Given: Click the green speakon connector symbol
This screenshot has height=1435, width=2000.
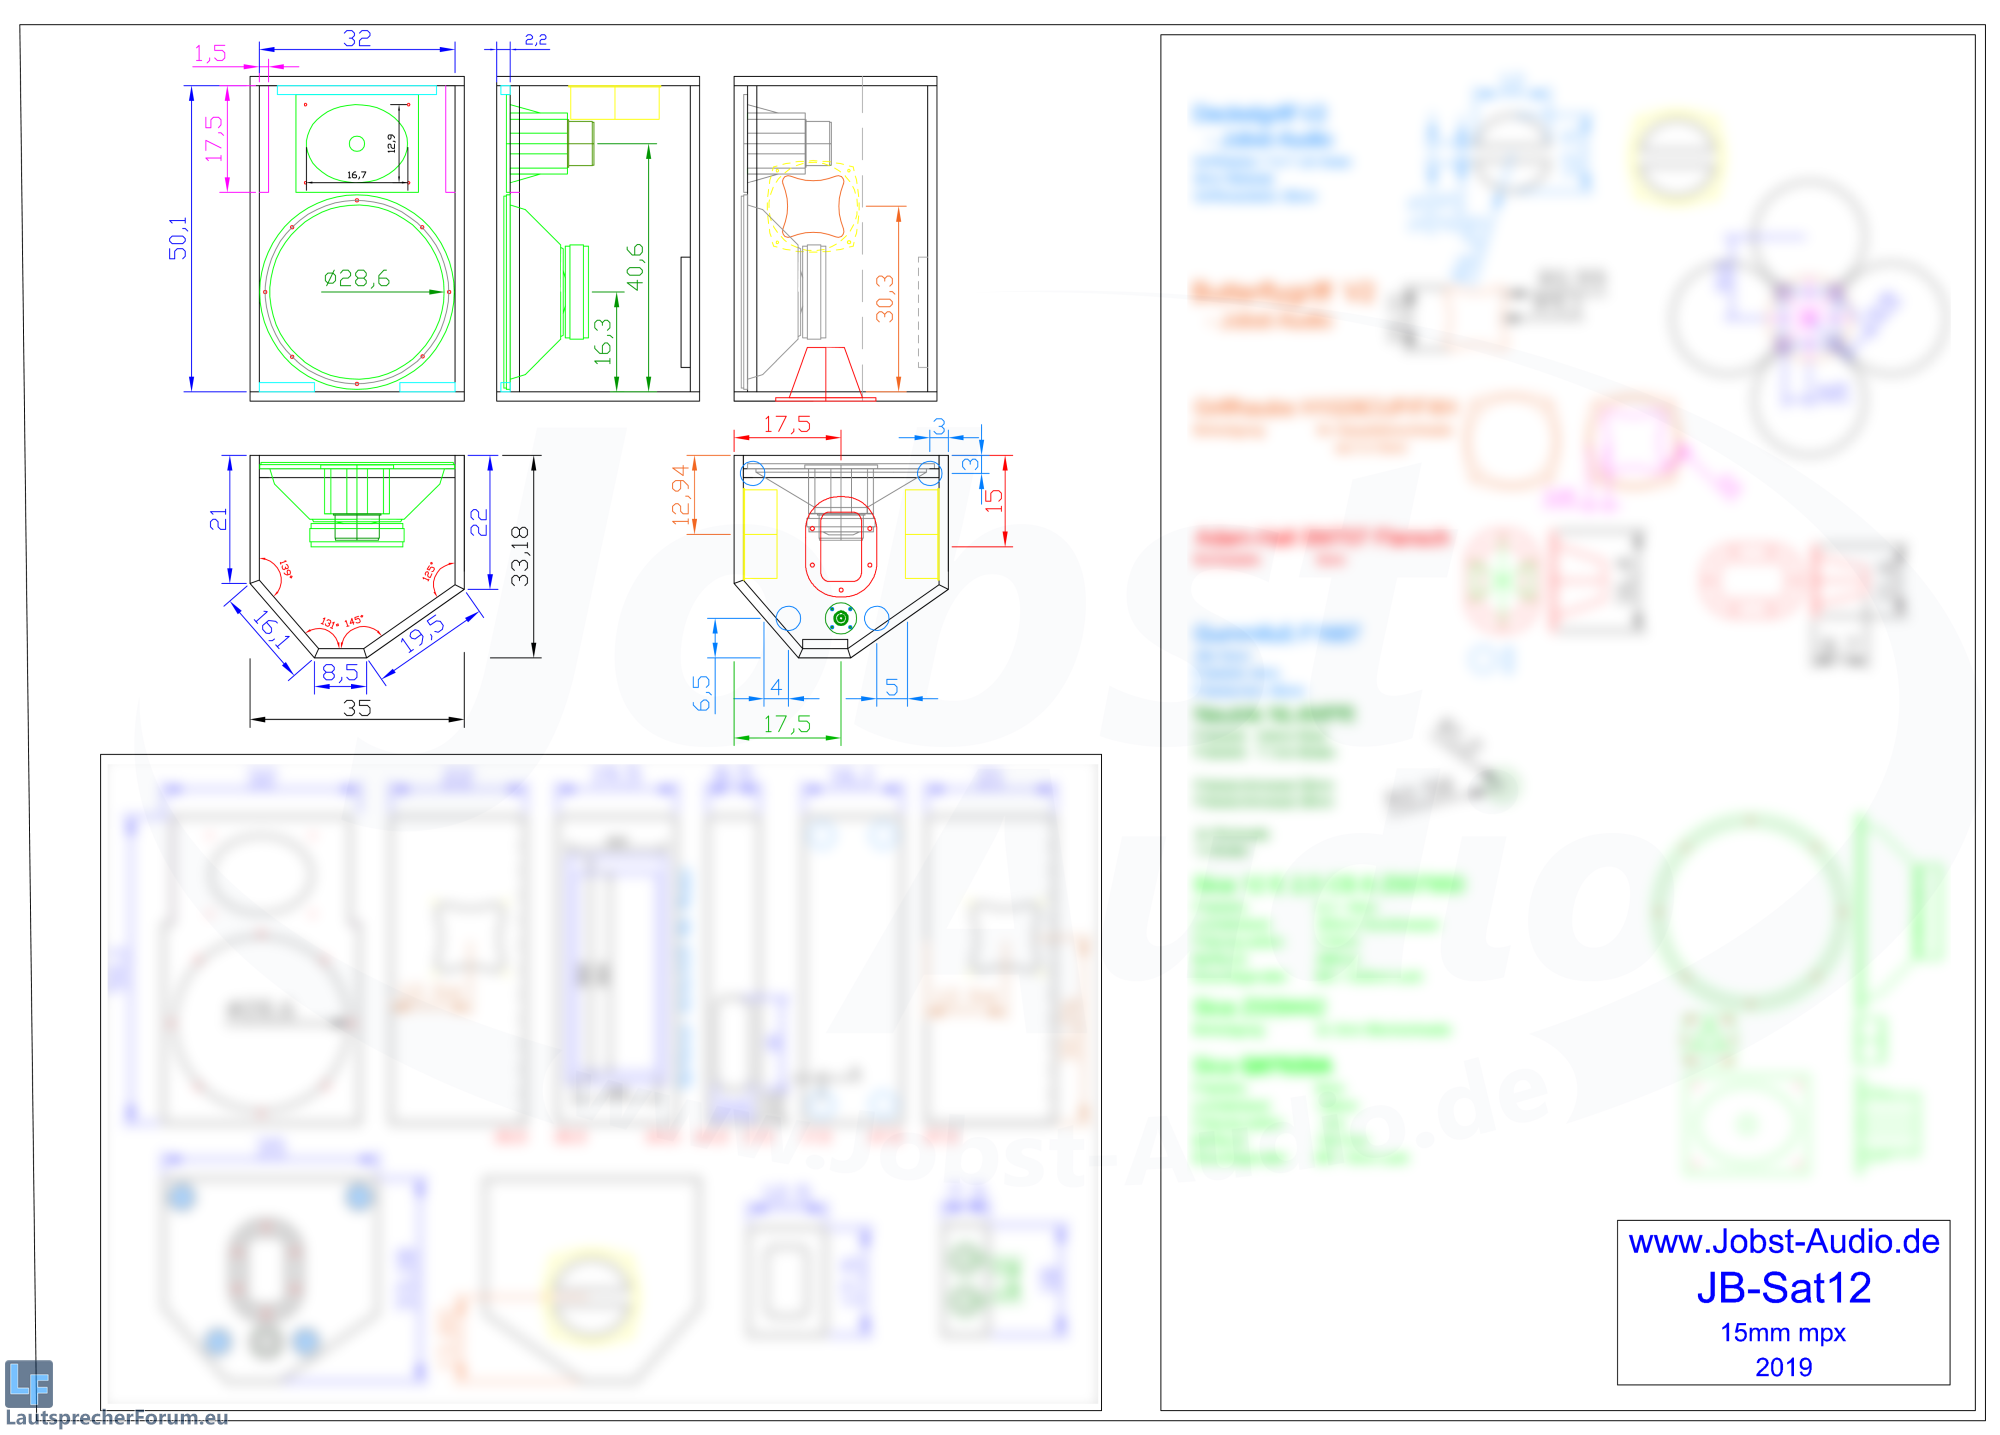Looking at the screenshot, I should [841, 618].
